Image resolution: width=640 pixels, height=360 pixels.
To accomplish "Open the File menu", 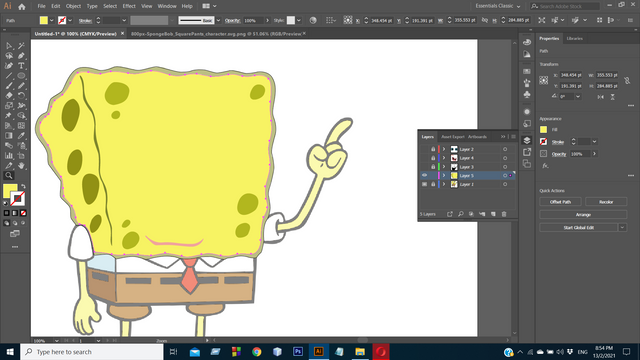I will point(41,6).
